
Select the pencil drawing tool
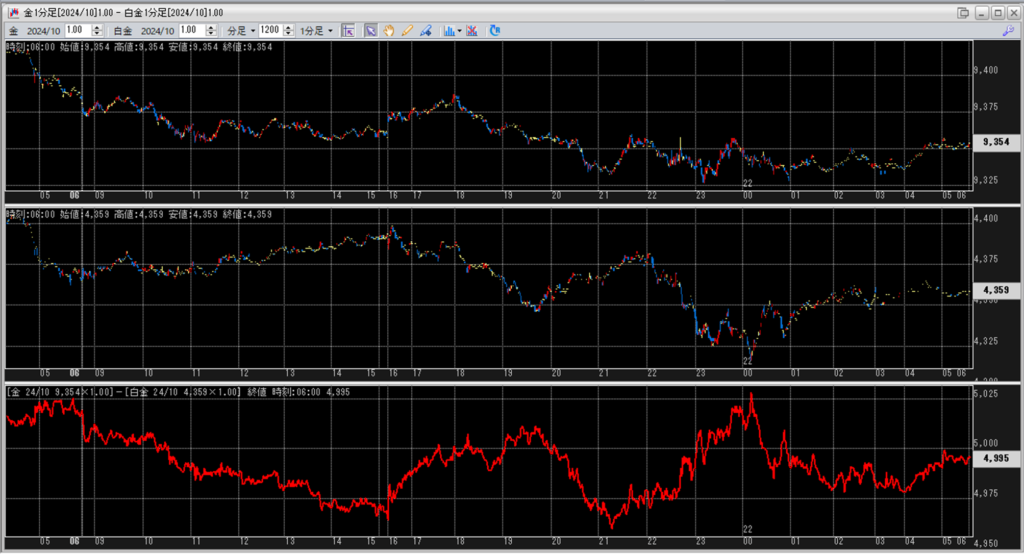coord(406,31)
